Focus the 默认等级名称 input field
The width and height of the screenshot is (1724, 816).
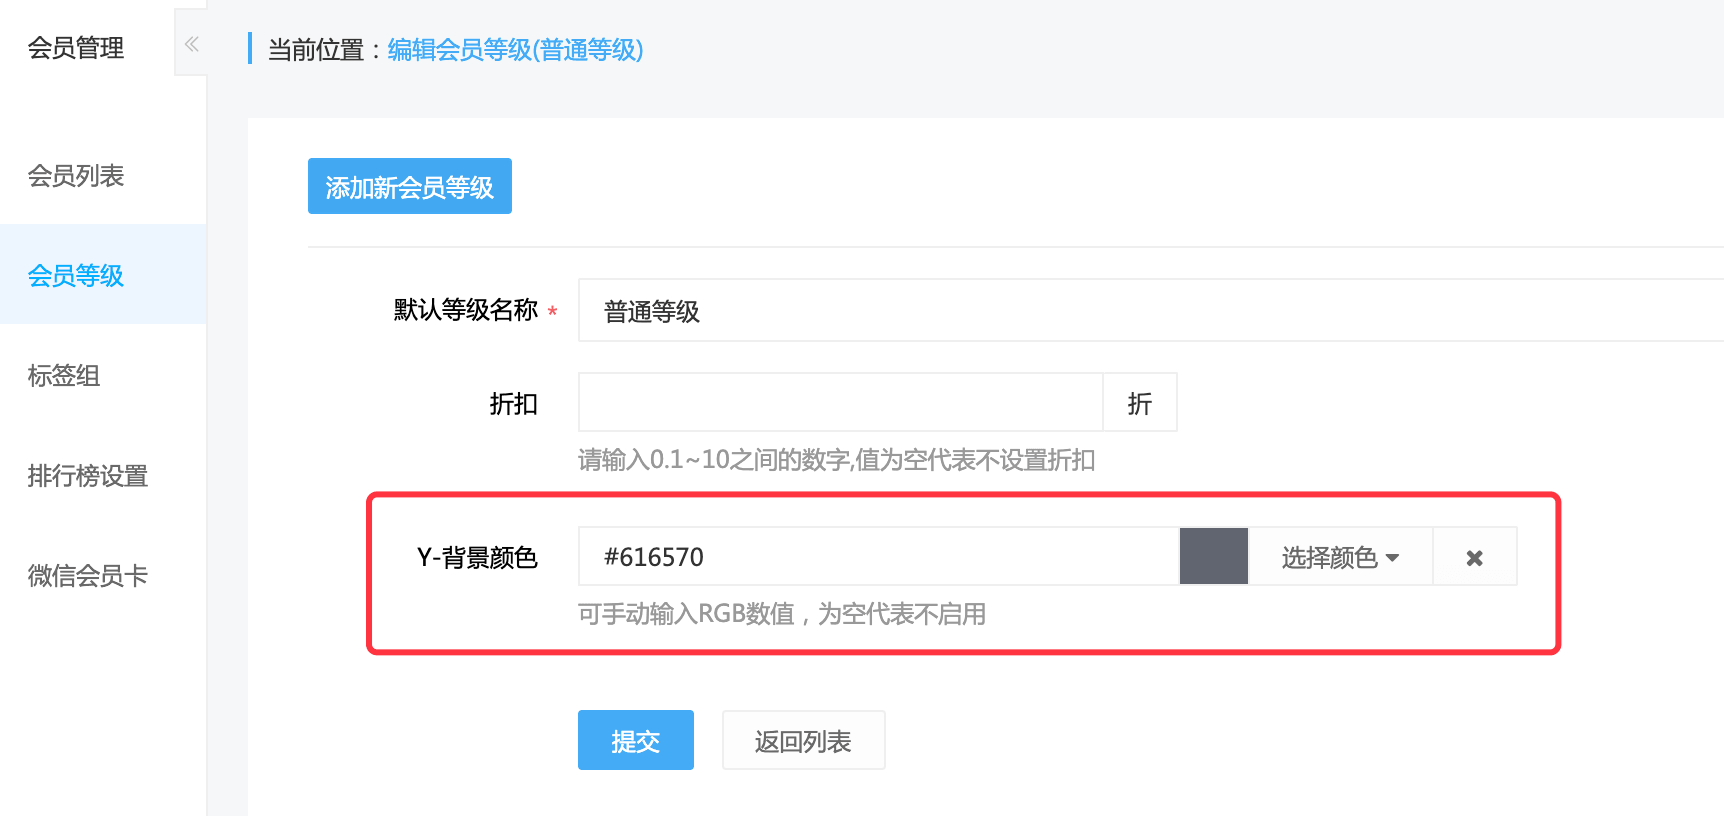[x=1151, y=310]
